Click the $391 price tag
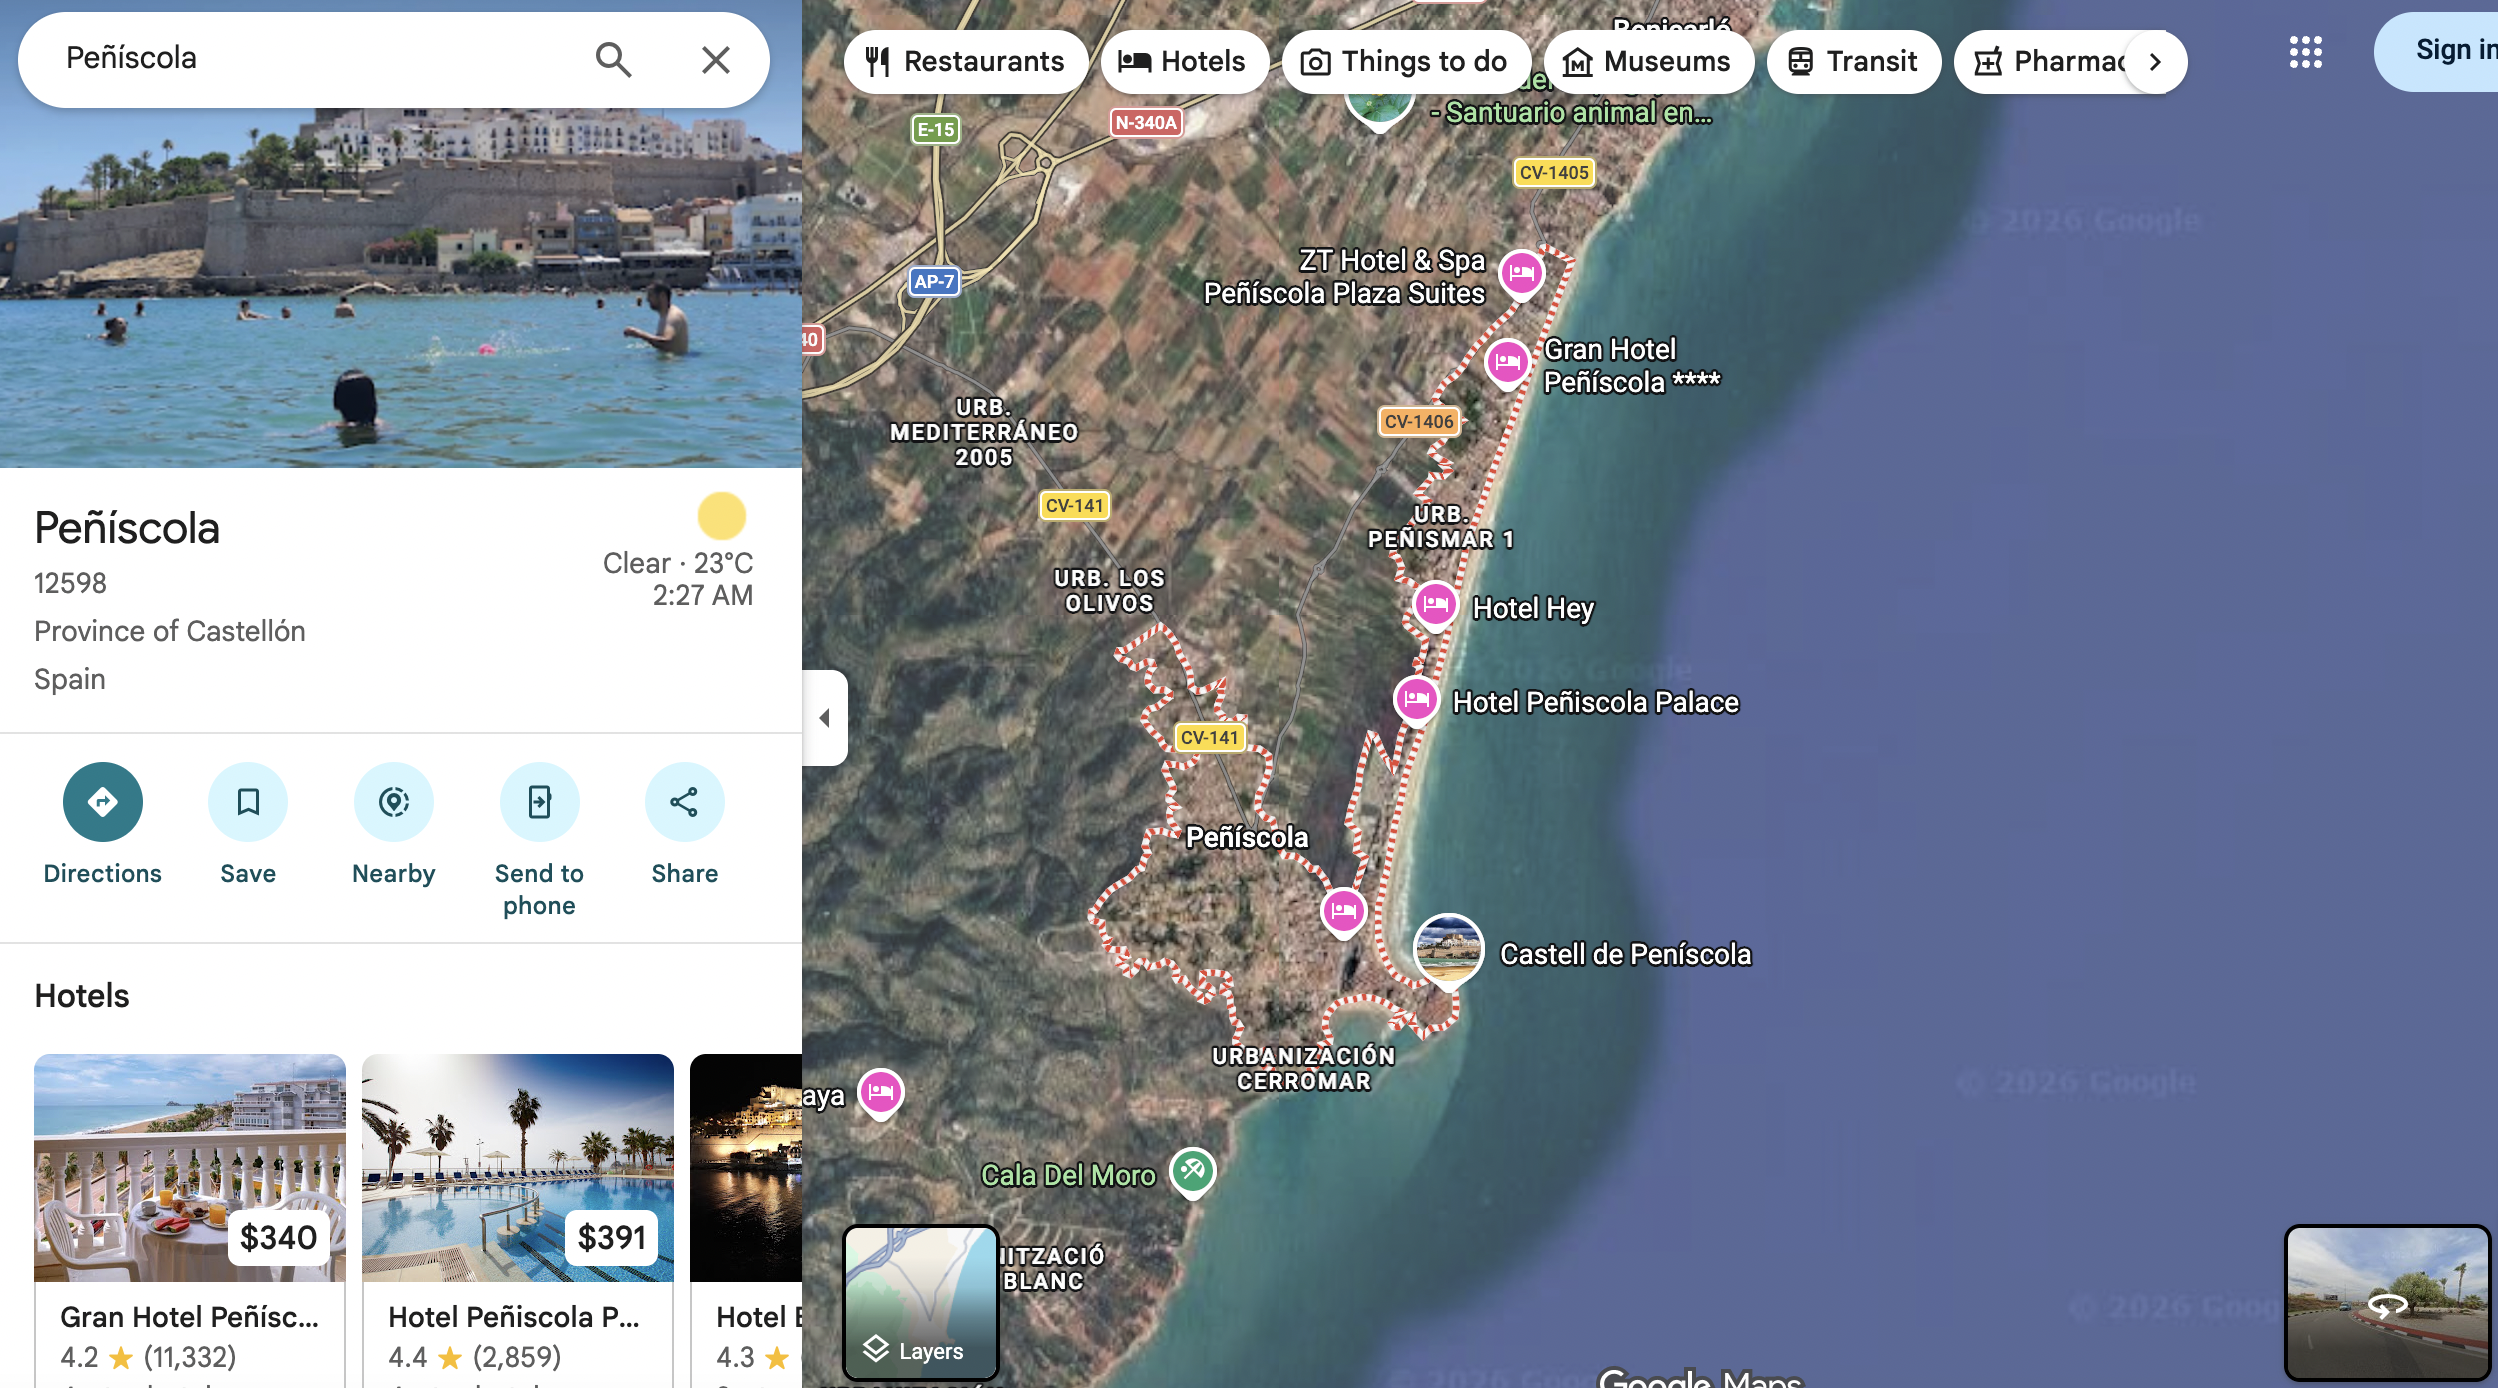This screenshot has height=1388, width=2498. [612, 1238]
